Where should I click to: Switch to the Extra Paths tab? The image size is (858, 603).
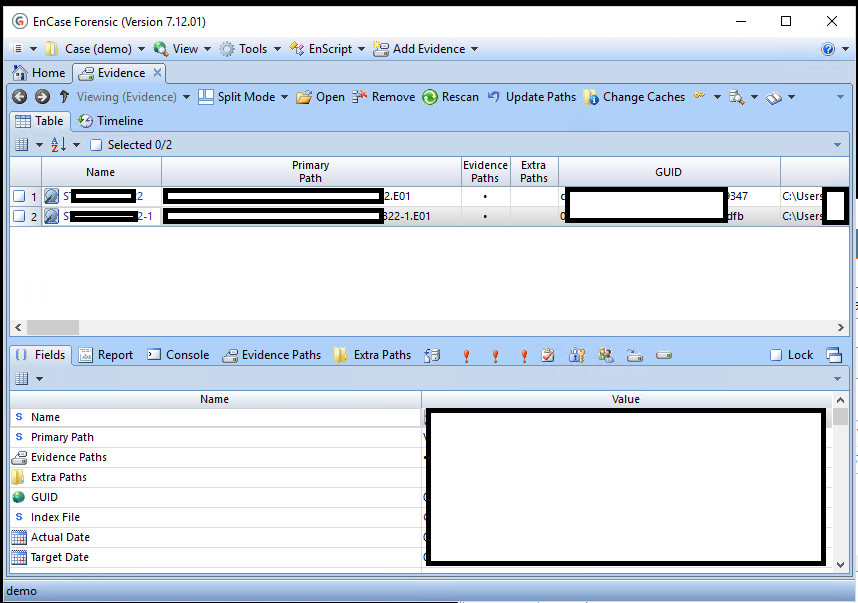tap(373, 355)
